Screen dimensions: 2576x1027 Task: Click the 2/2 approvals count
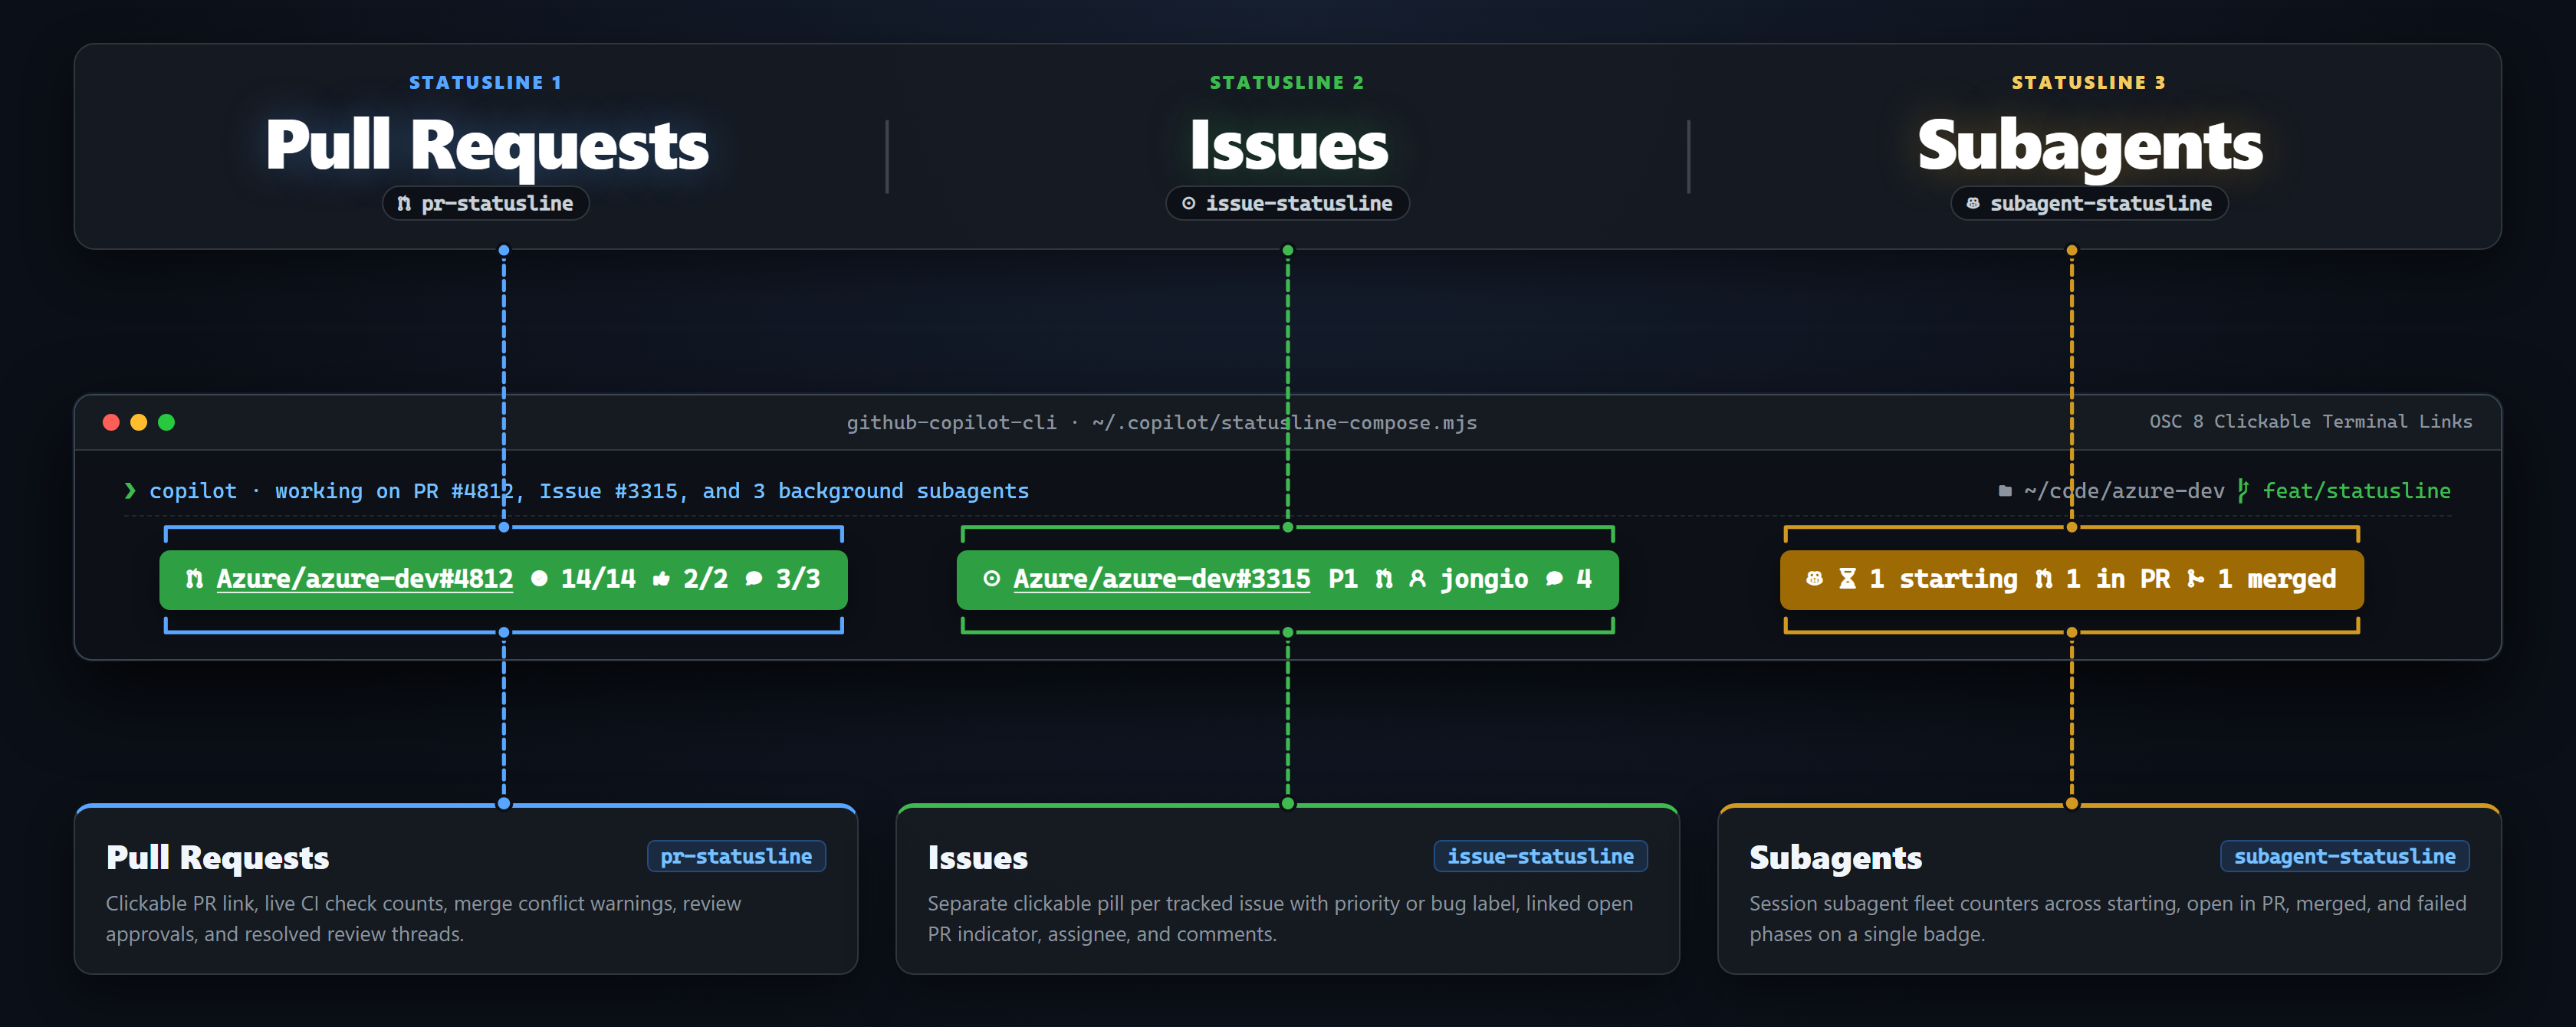pos(705,579)
